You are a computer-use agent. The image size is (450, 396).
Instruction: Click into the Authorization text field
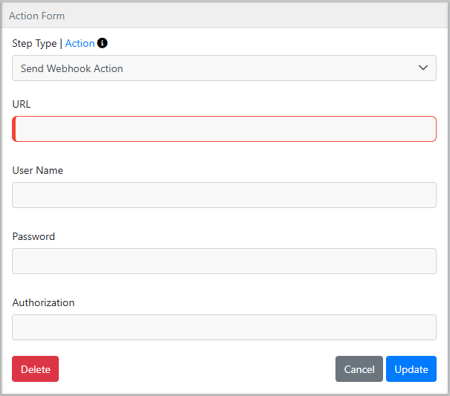coord(224,327)
